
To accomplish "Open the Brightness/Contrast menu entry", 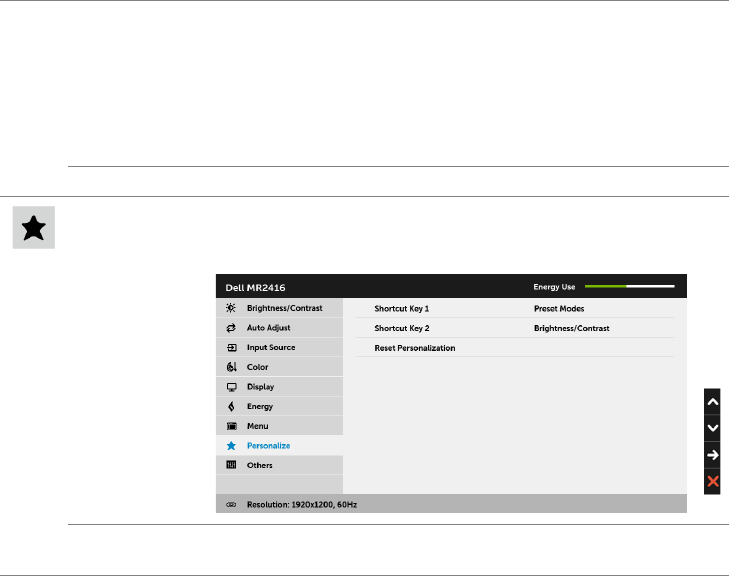I will coord(279,308).
